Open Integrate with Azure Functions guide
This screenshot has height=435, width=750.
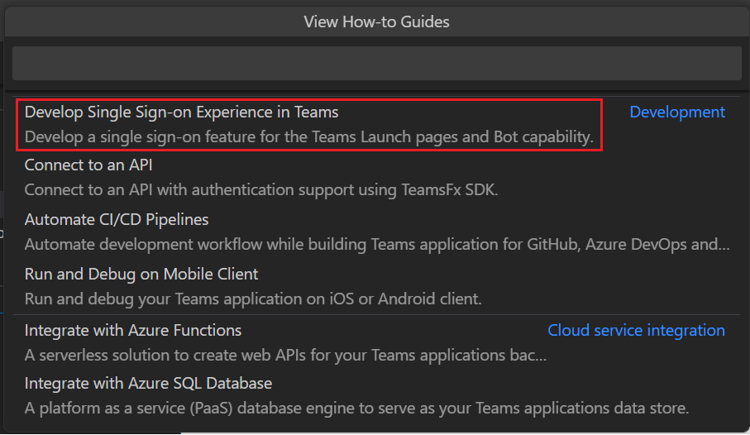coord(133,330)
